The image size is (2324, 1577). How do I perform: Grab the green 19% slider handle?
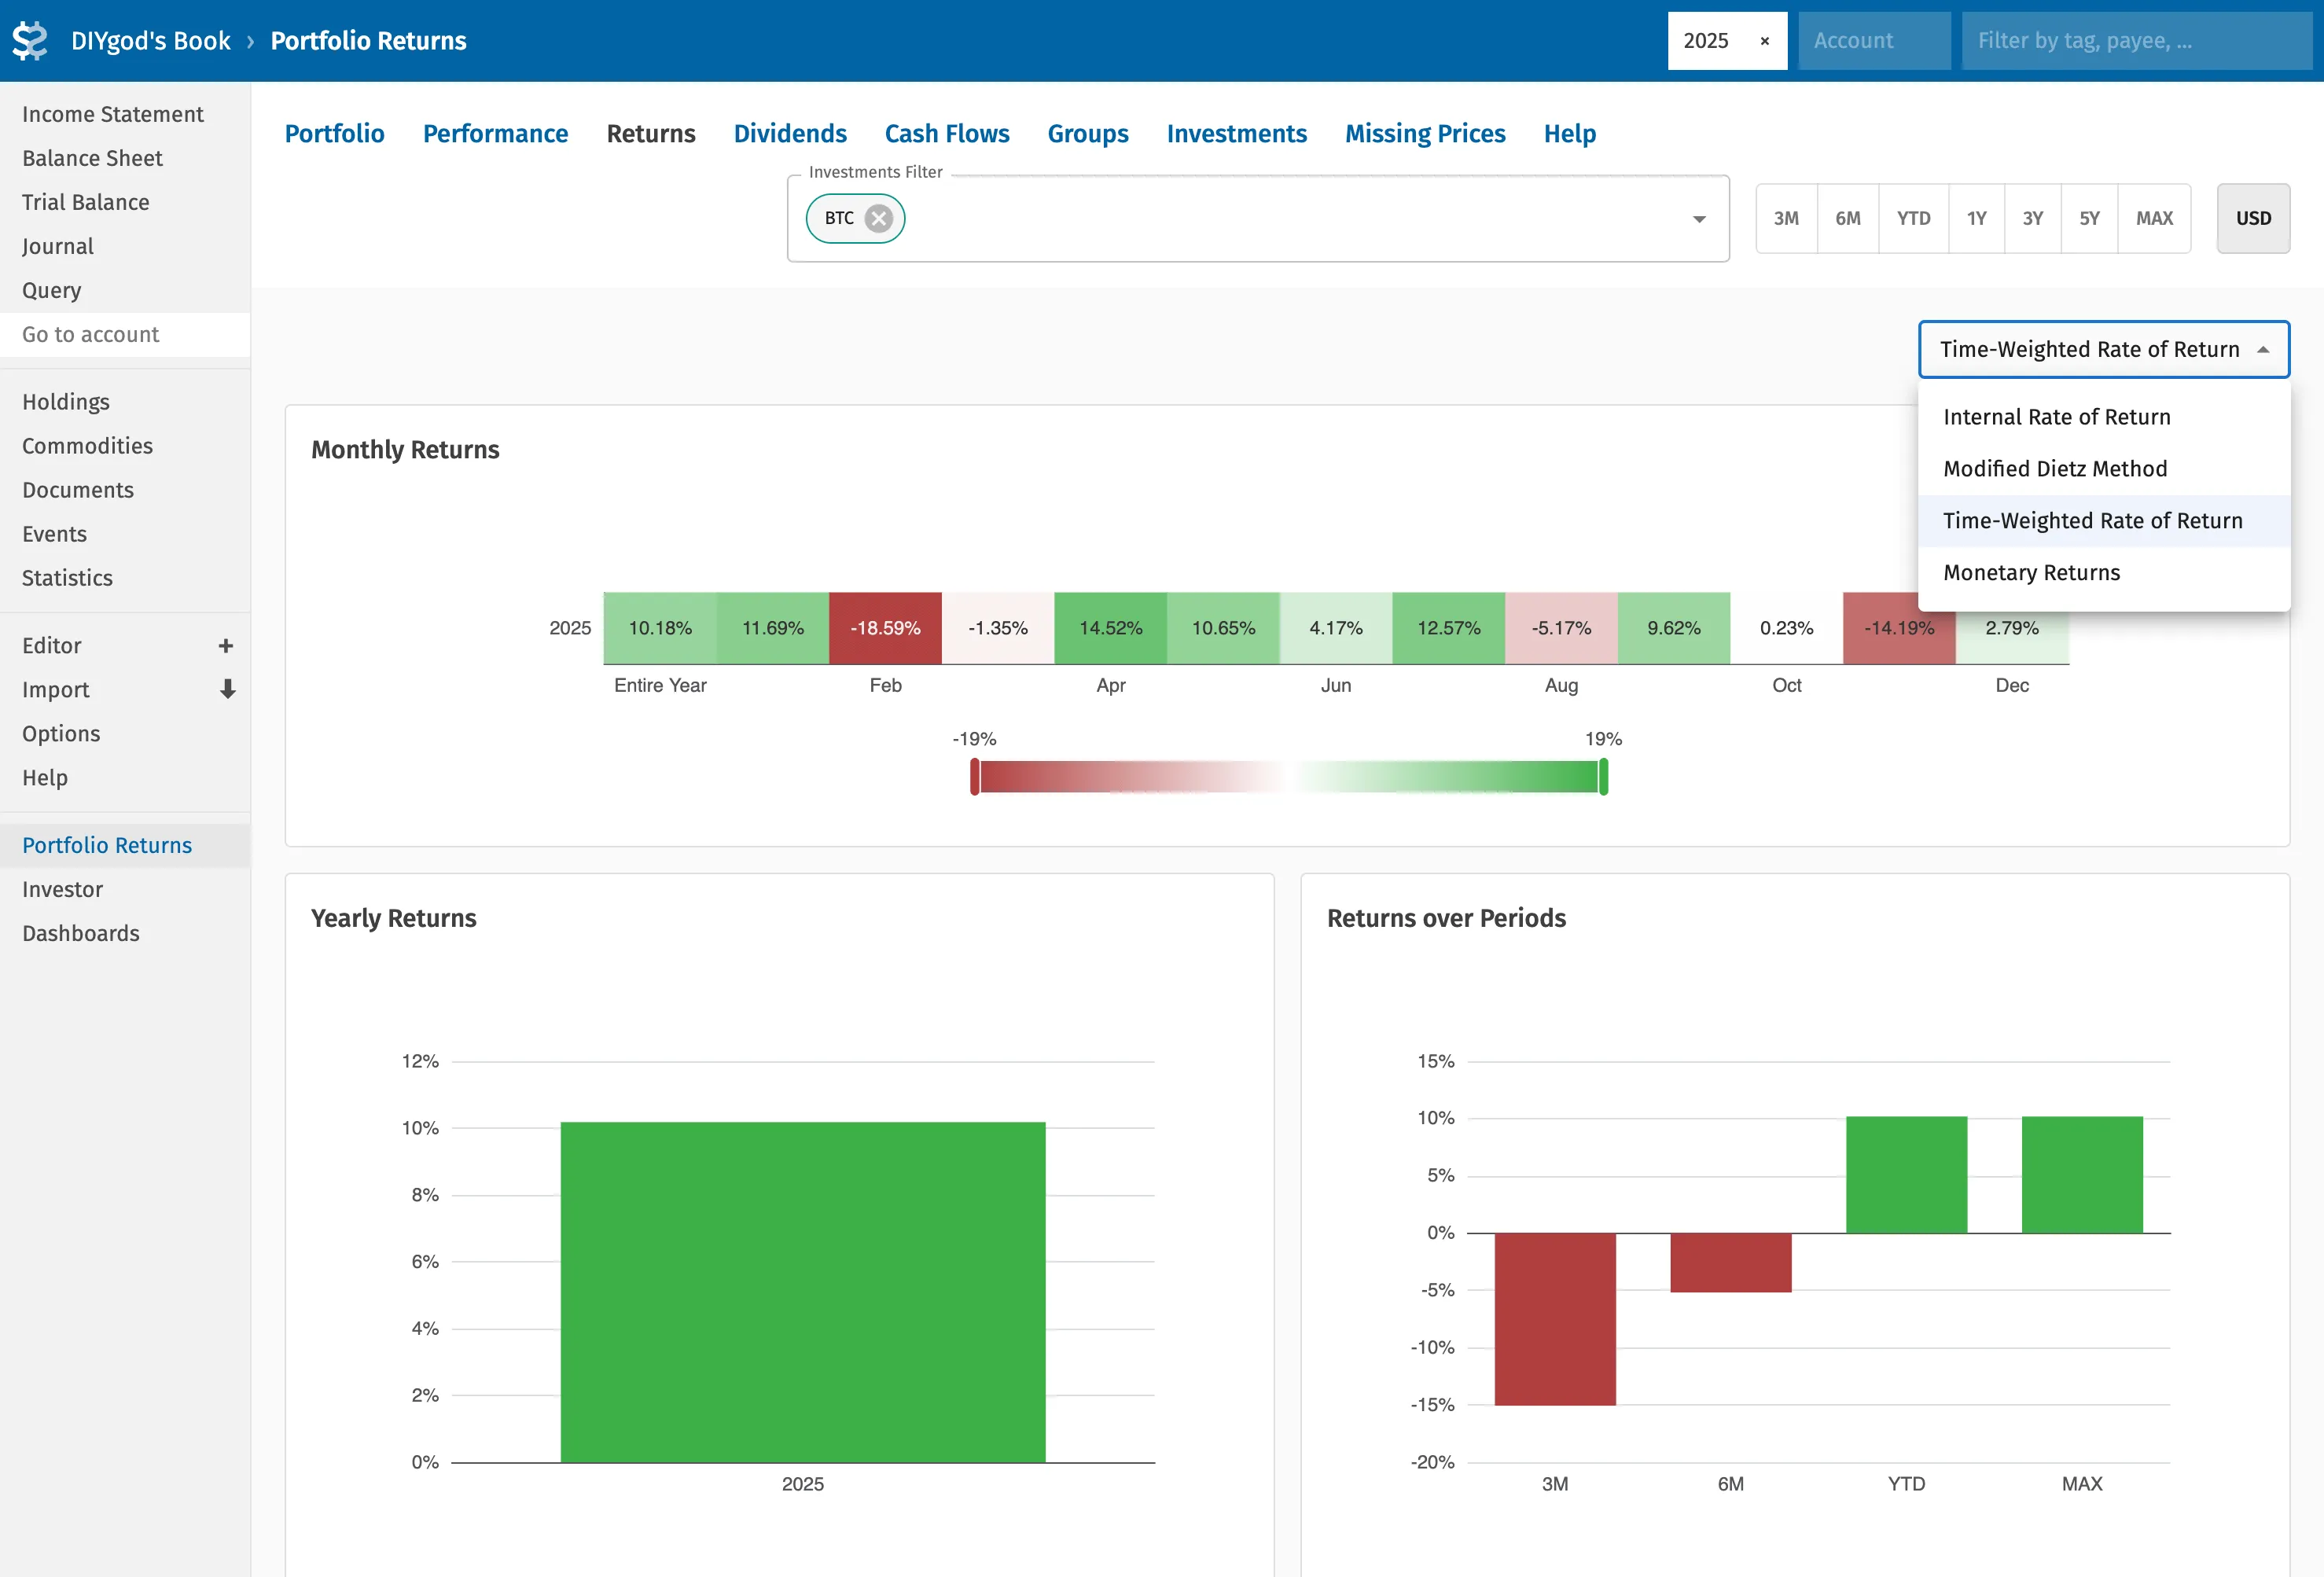pyautogui.click(x=1603, y=777)
